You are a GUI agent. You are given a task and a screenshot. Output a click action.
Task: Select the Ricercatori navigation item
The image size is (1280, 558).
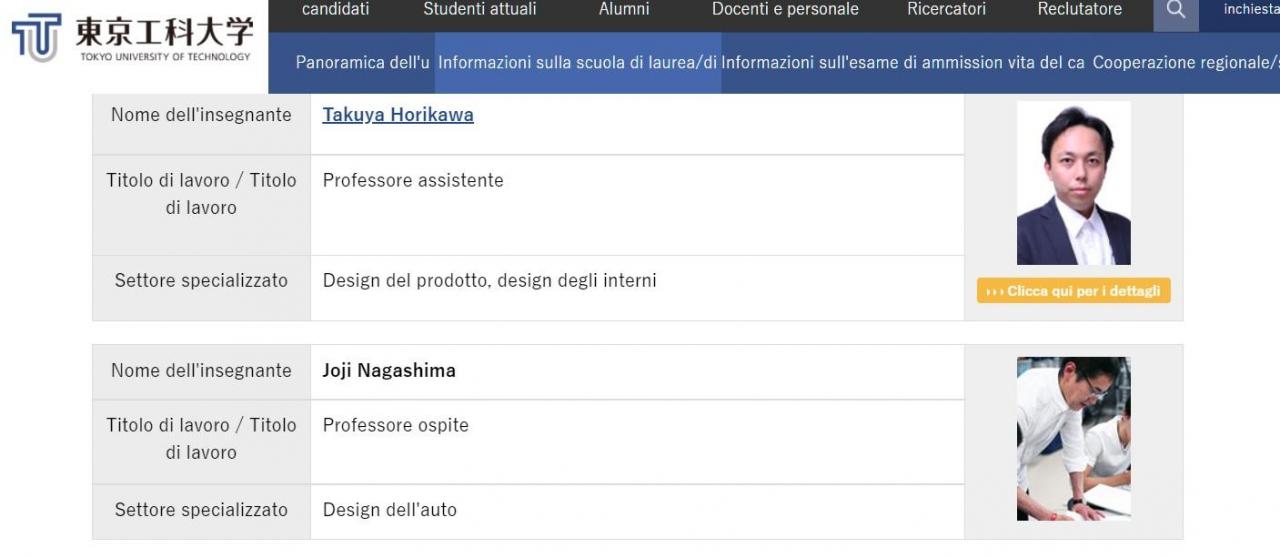[x=946, y=10]
